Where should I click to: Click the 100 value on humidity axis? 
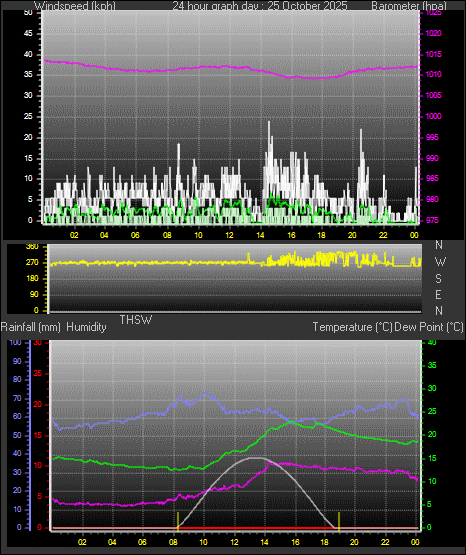point(16,342)
